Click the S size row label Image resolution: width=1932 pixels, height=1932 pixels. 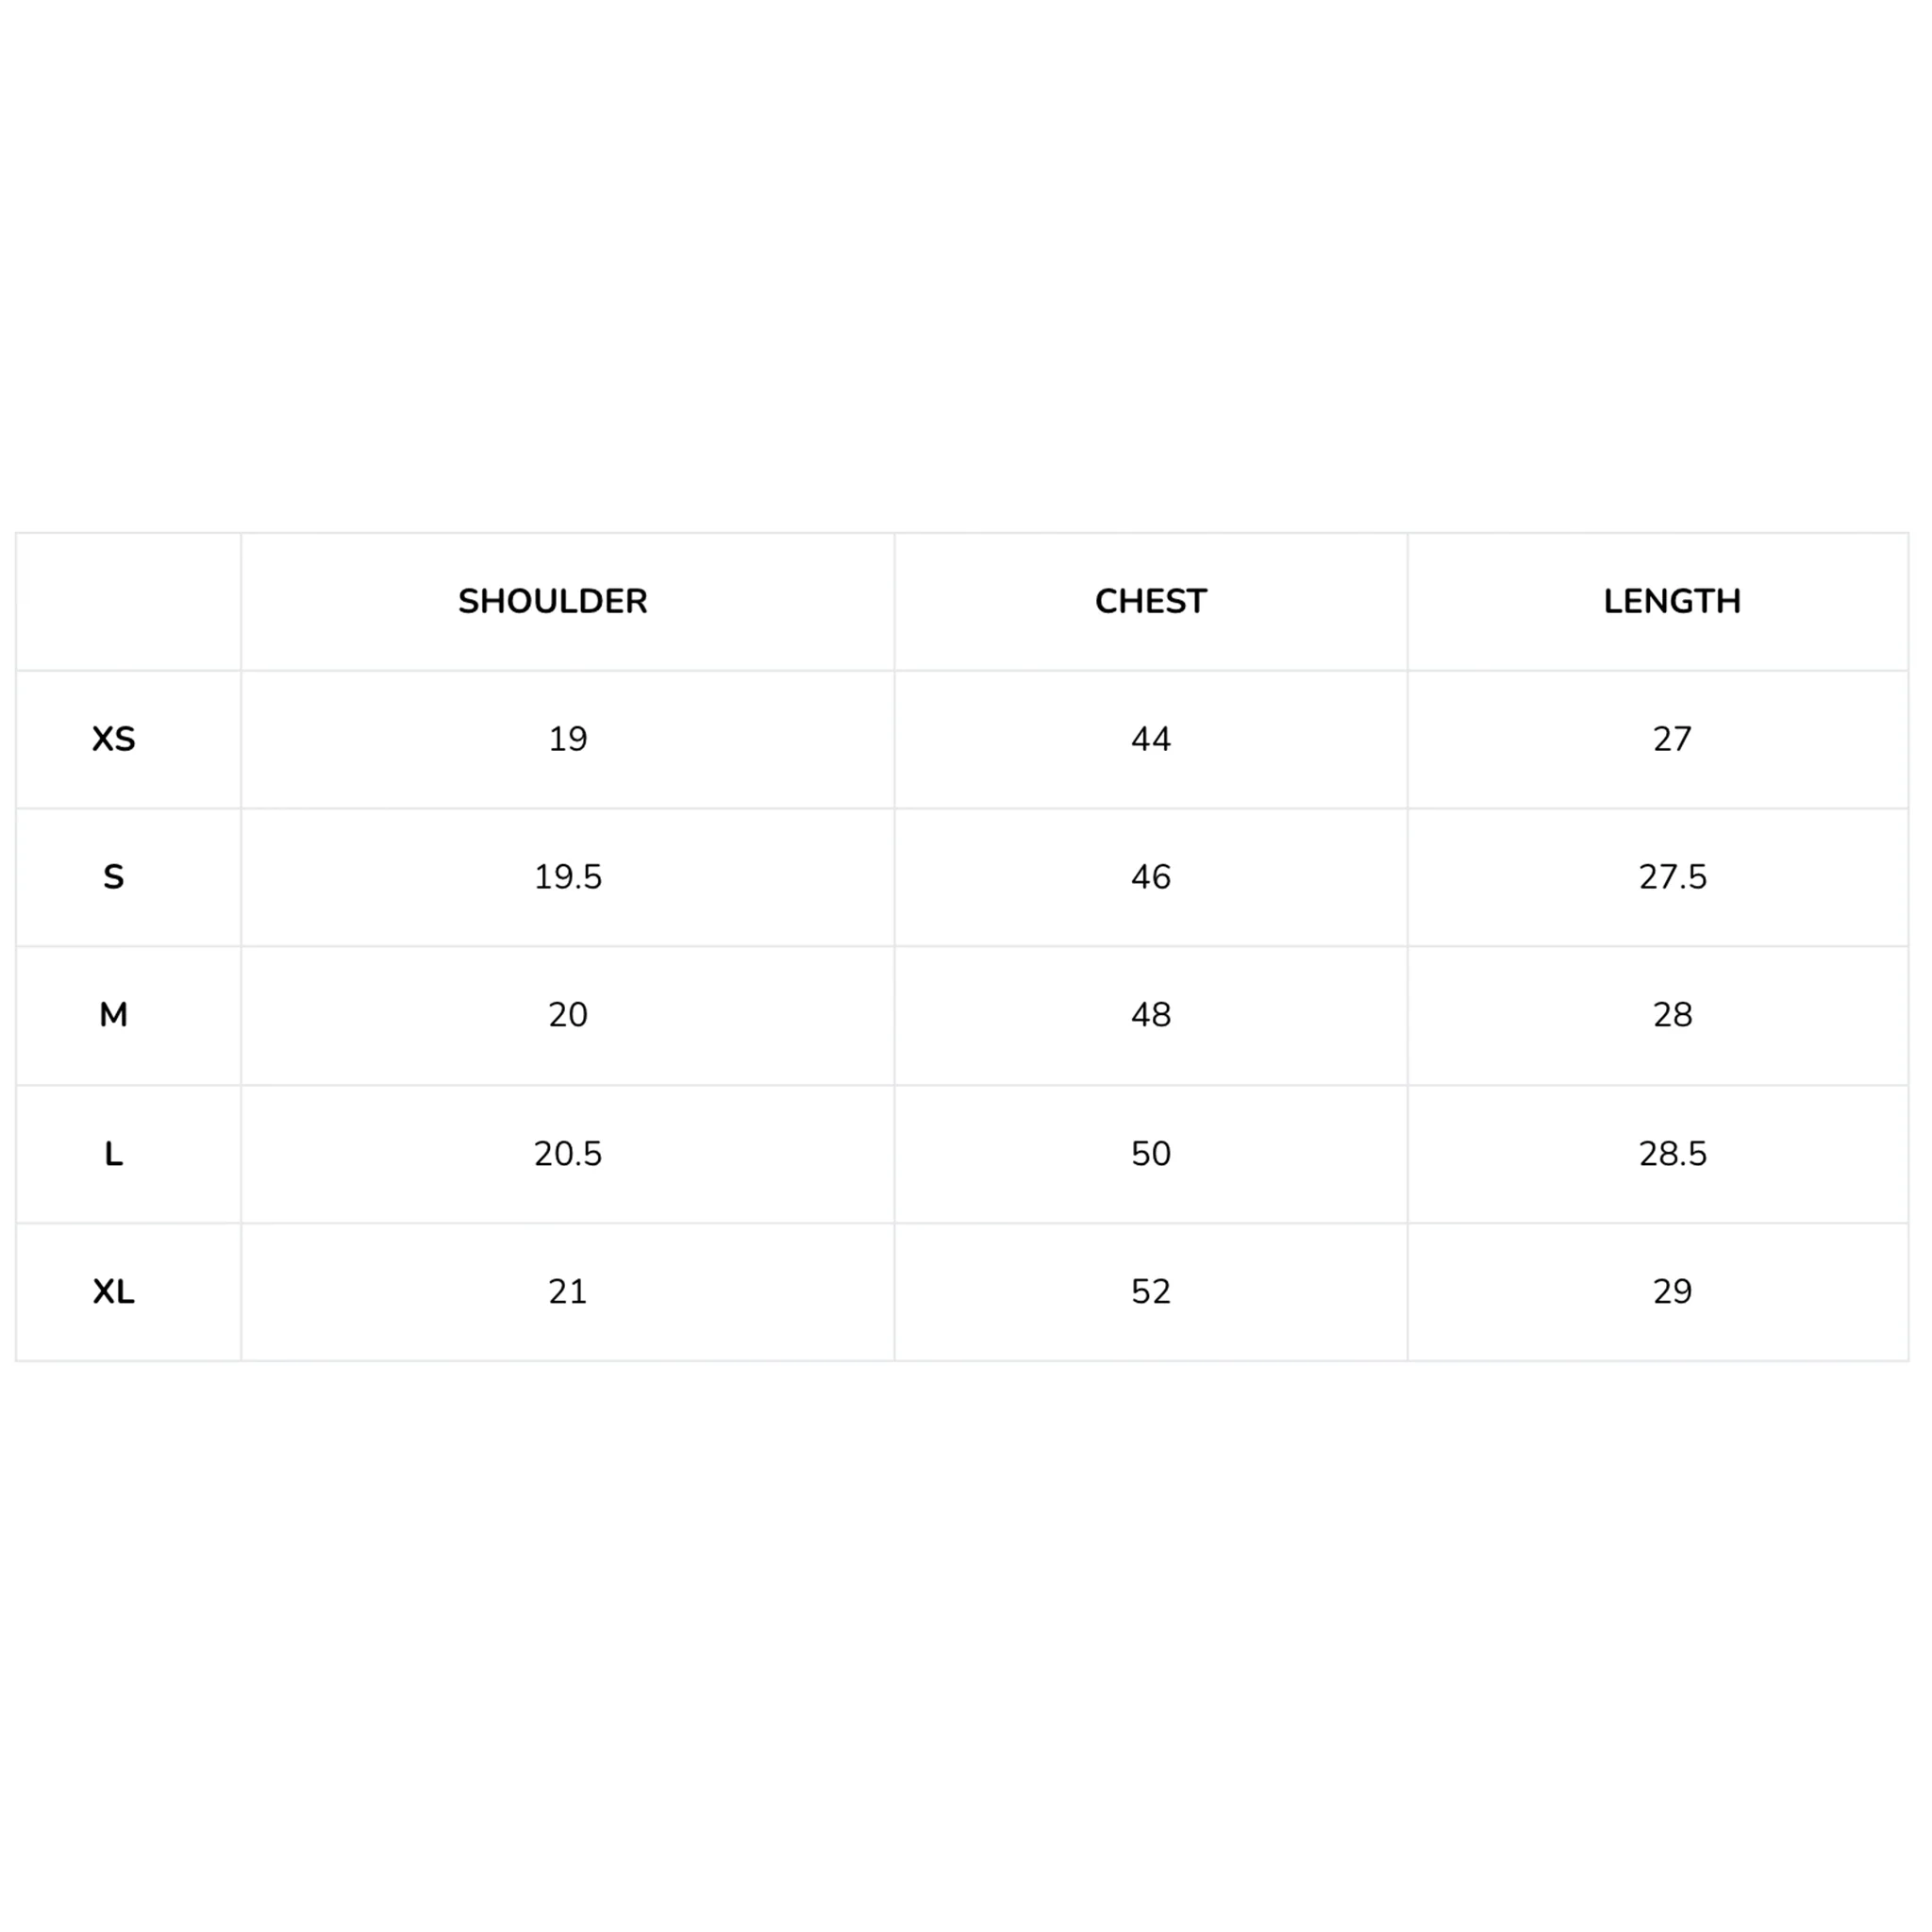click(x=113, y=877)
